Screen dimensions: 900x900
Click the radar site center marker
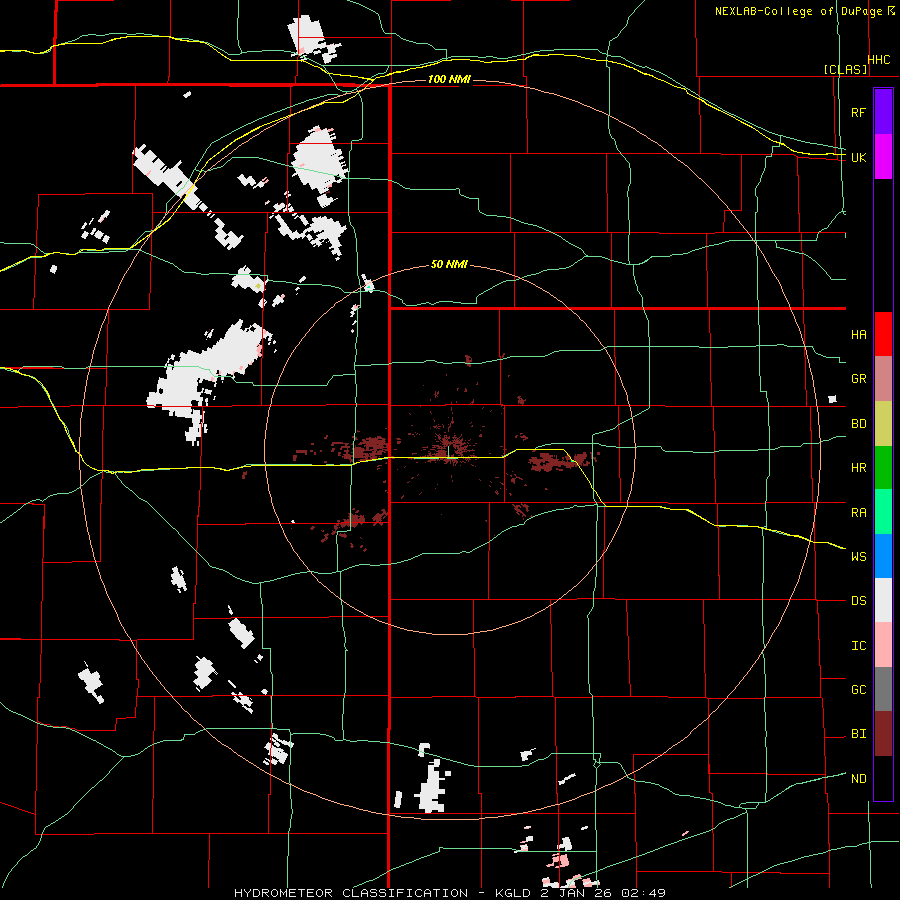pos(448,452)
